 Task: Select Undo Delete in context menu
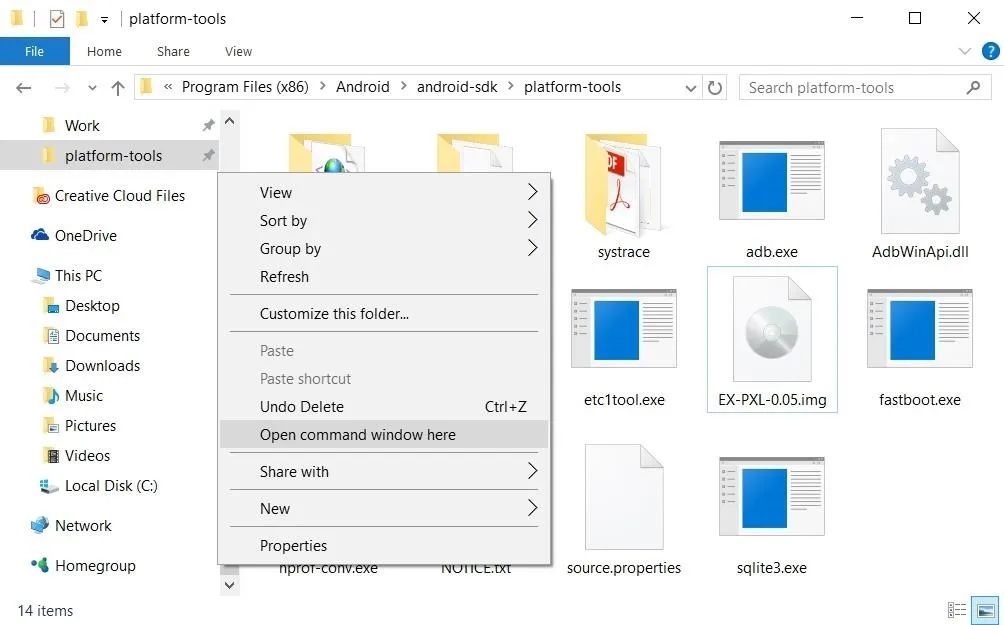coord(384,407)
